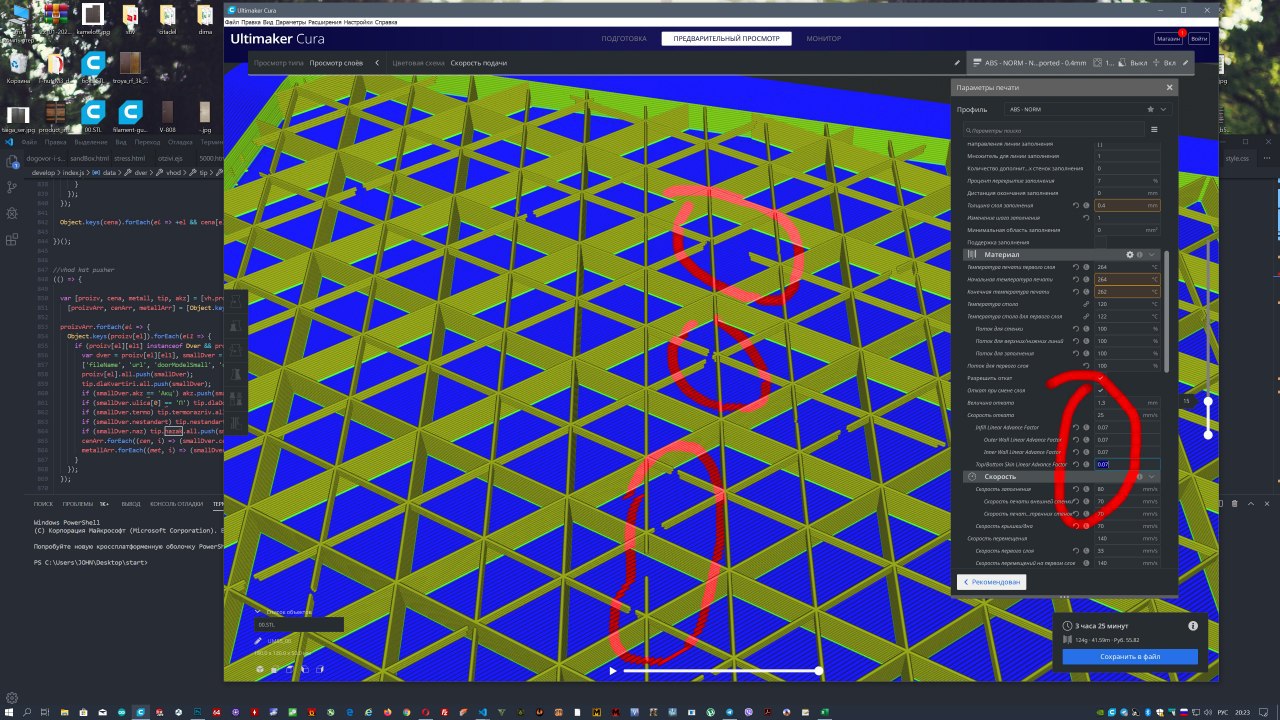Click Величина отката value field 1.3

pyautogui.click(x=1127, y=403)
